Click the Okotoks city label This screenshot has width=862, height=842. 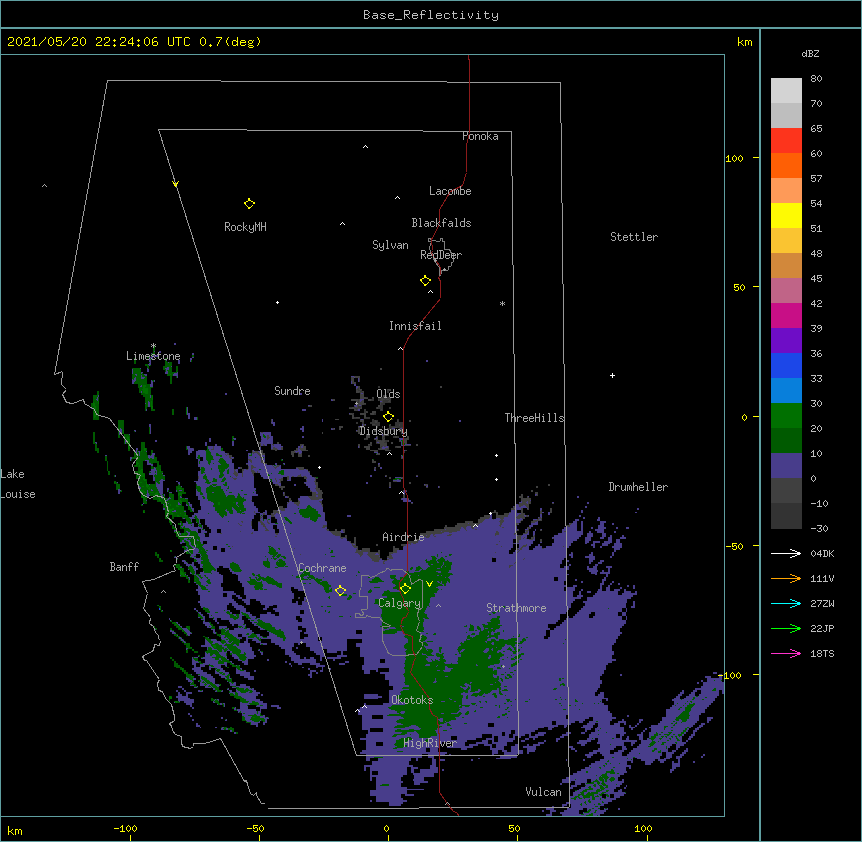(412, 700)
